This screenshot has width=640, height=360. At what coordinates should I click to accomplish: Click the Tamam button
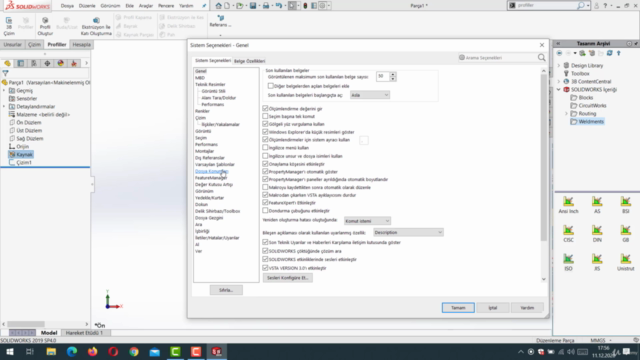tap(458, 308)
